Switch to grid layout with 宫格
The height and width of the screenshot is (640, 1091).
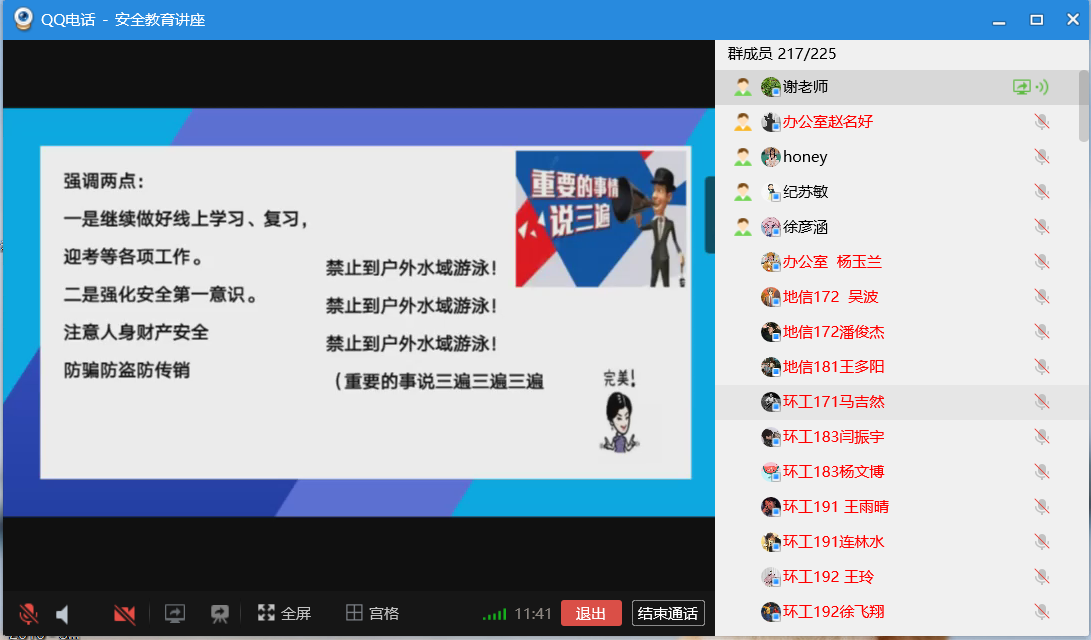(x=372, y=613)
